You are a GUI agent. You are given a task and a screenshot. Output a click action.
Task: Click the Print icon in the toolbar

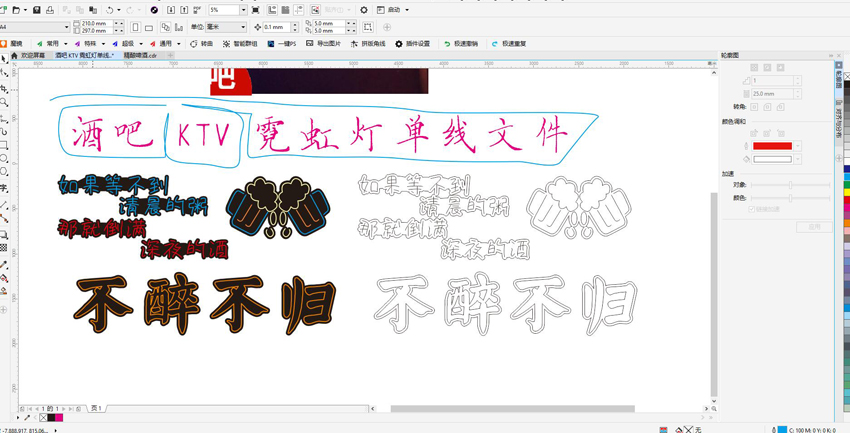pyautogui.click(x=50, y=10)
